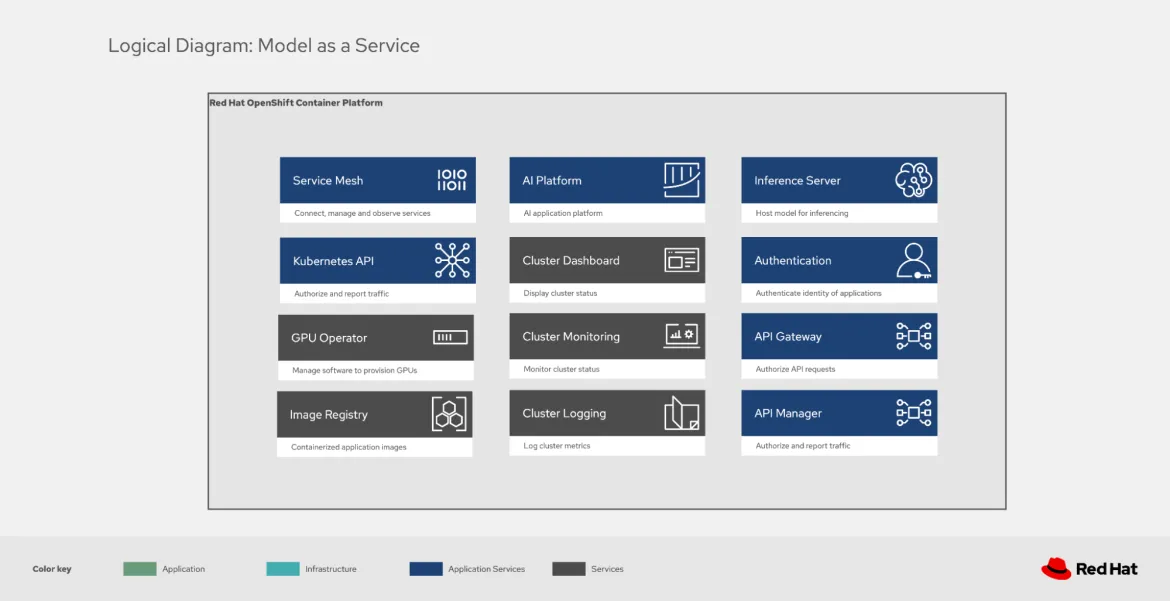This screenshot has width=1170, height=601.
Task: Click the green Application color swatch
Action: point(140,569)
